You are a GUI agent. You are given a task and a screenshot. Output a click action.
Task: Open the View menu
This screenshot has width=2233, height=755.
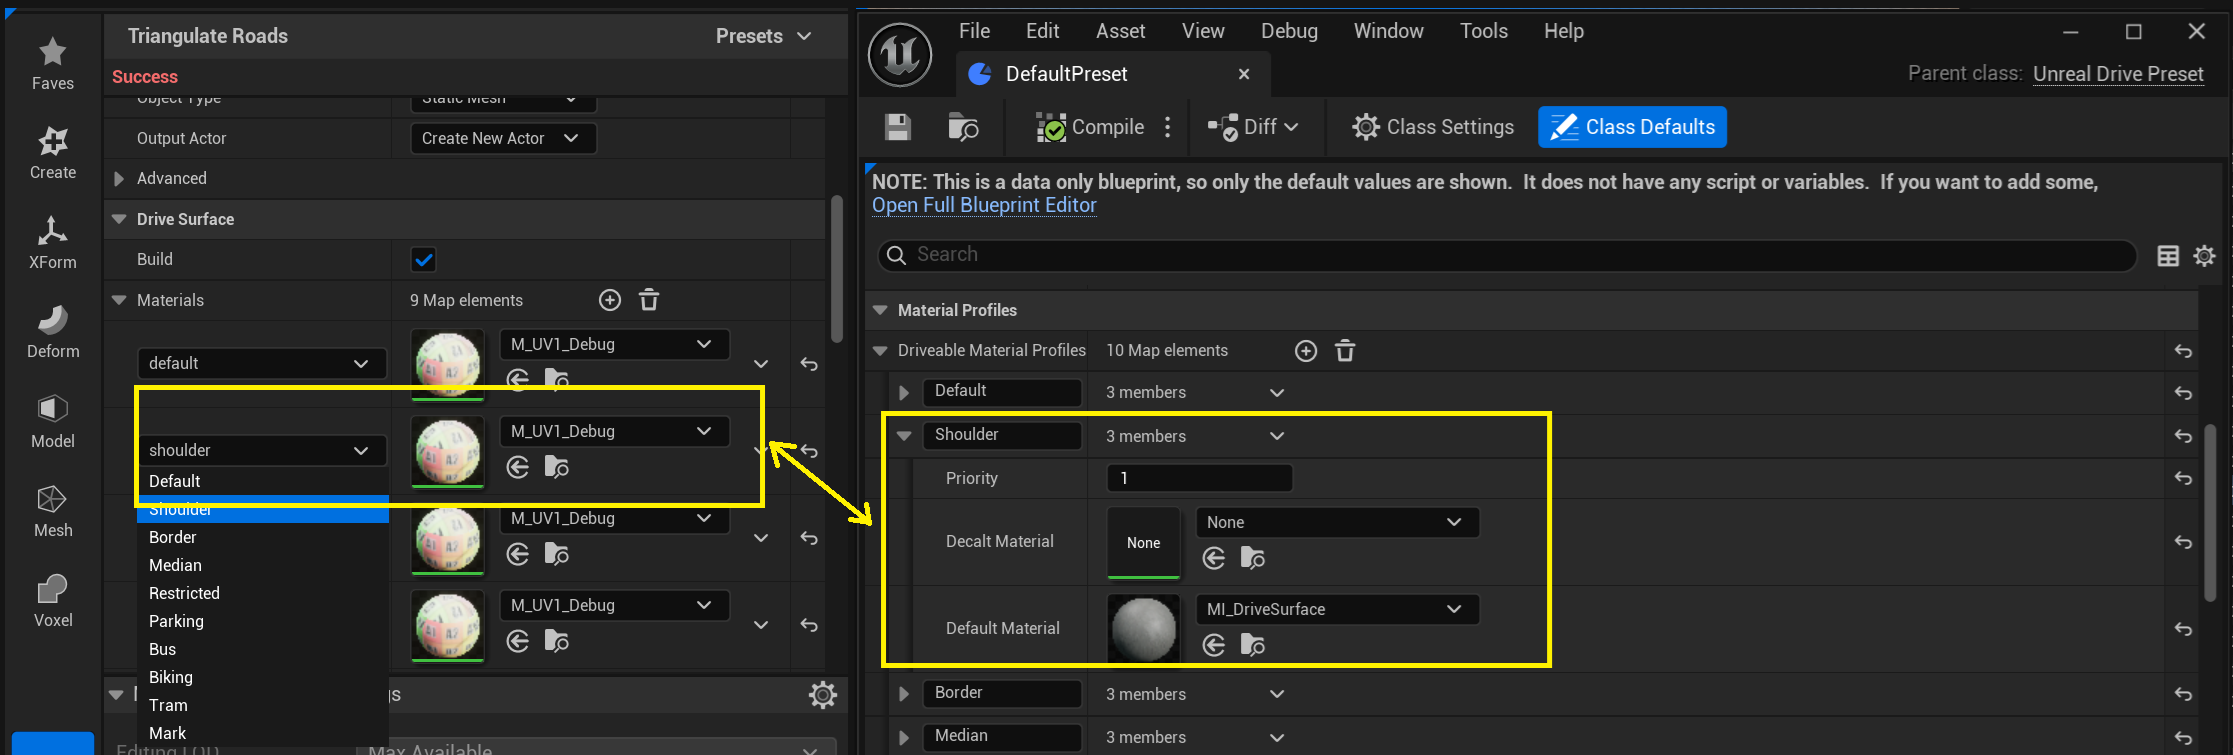(x=1203, y=31)
